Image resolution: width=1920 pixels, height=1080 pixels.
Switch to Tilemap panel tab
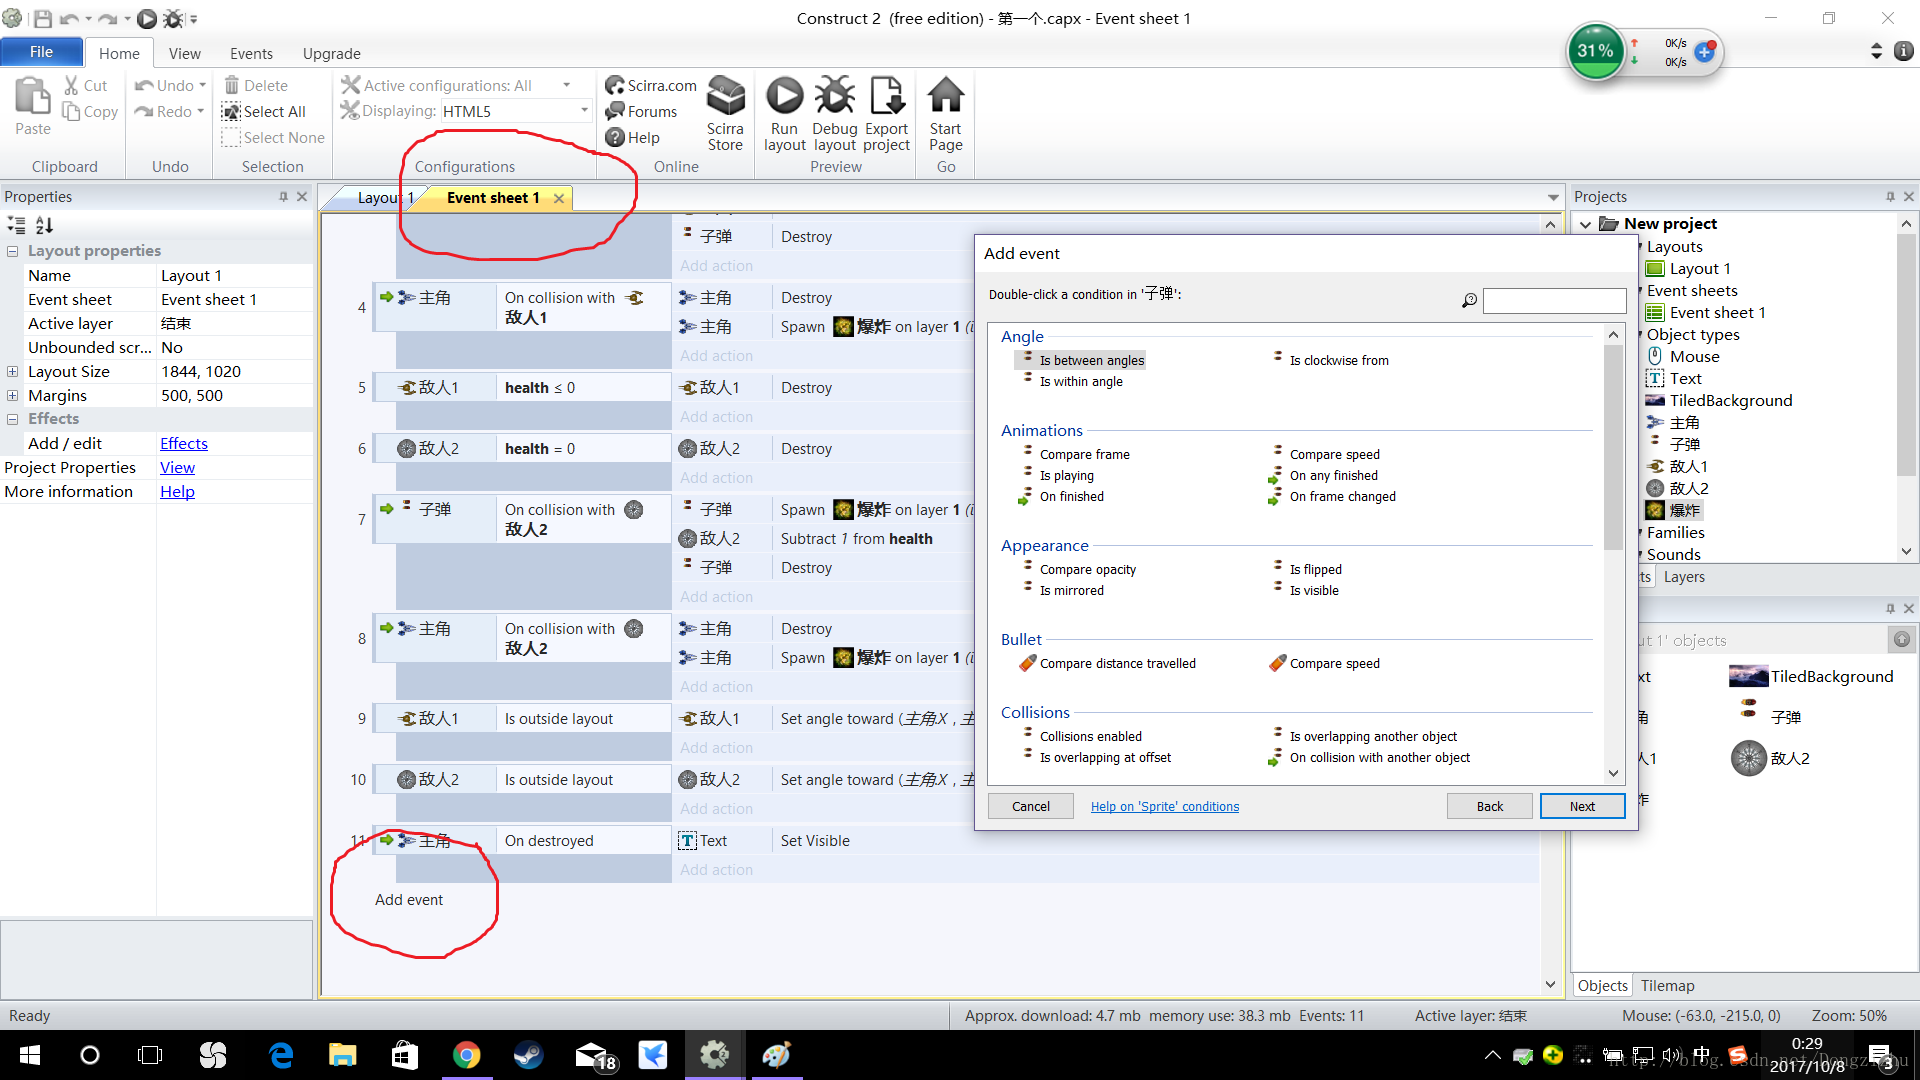point(1667,985)
